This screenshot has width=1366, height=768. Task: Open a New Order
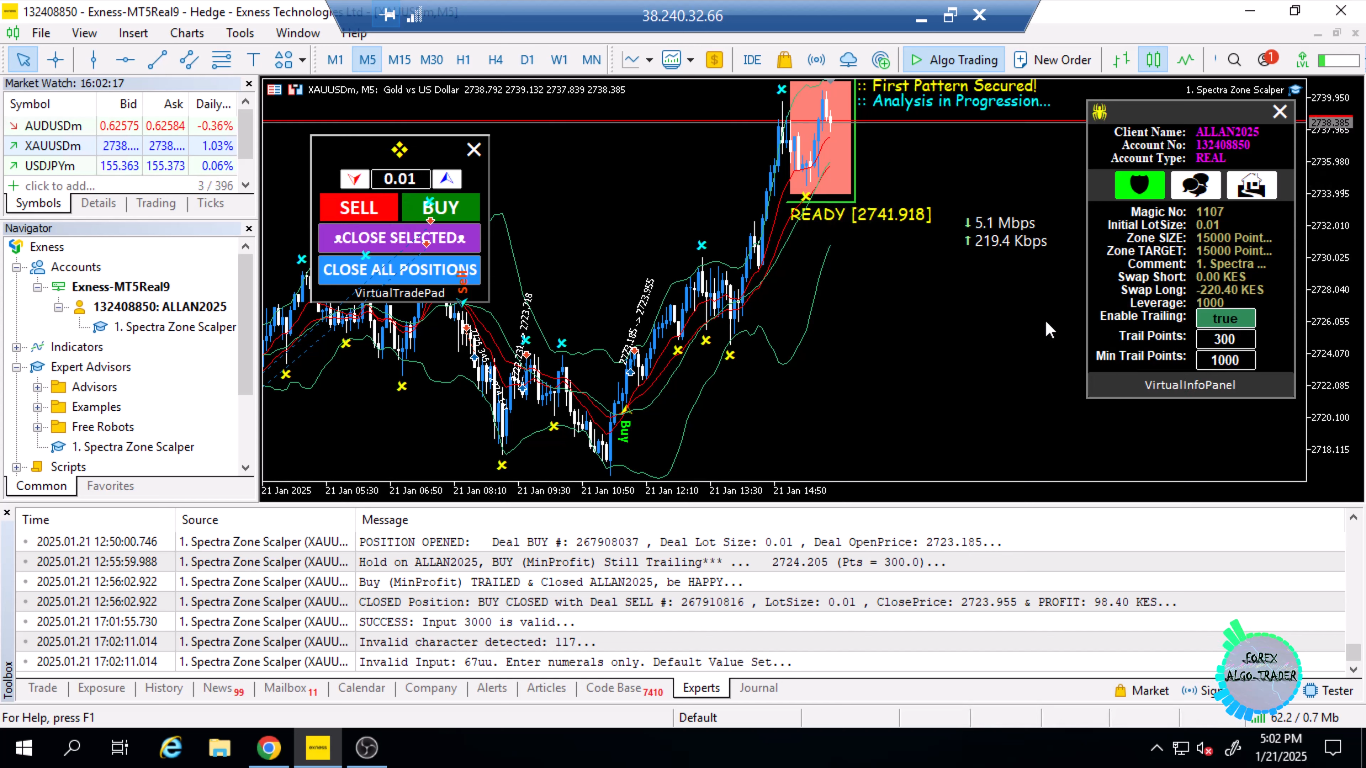pyautogui.click(x=1052, y=60)
